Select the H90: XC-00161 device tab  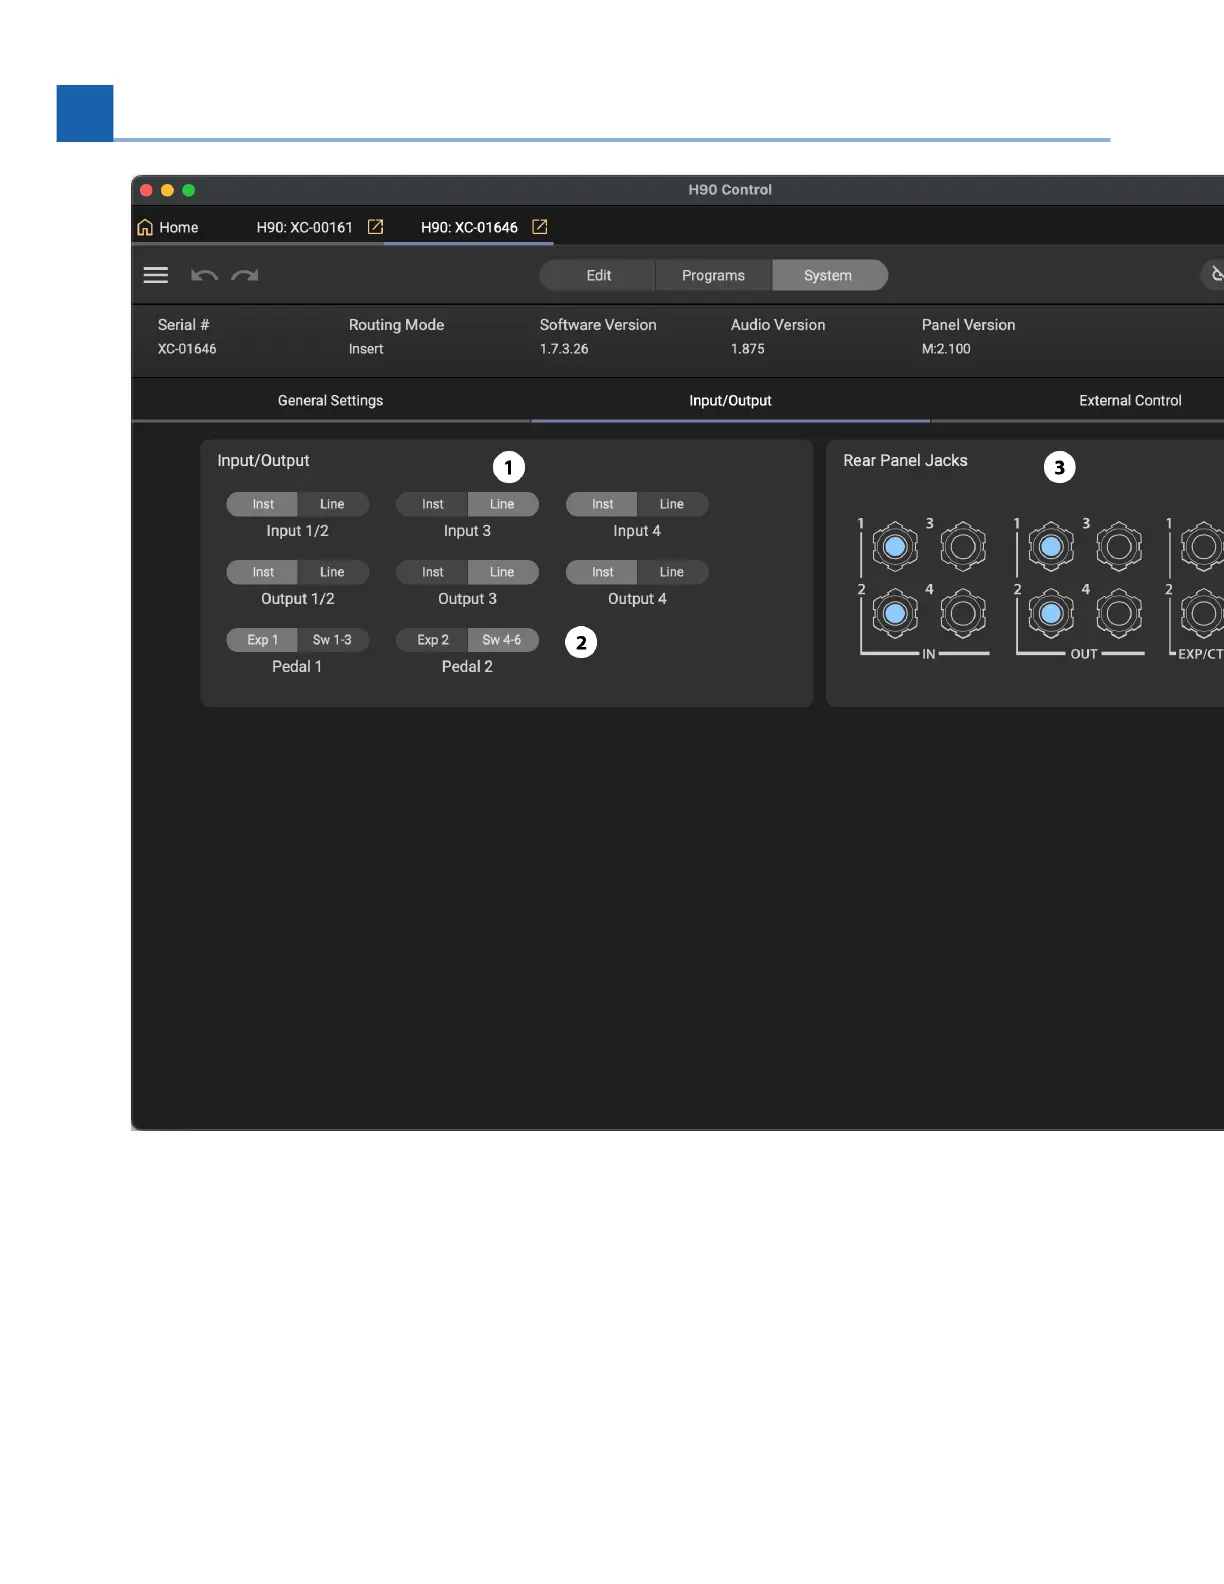click(305, 227)
